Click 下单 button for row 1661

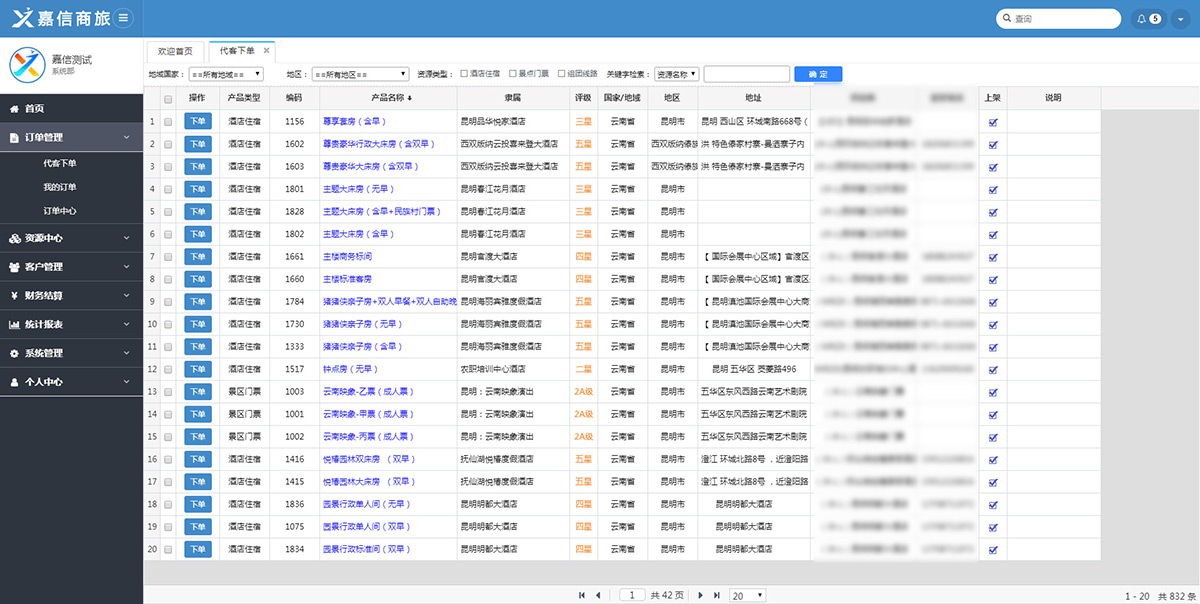click(x=198, y=256)
